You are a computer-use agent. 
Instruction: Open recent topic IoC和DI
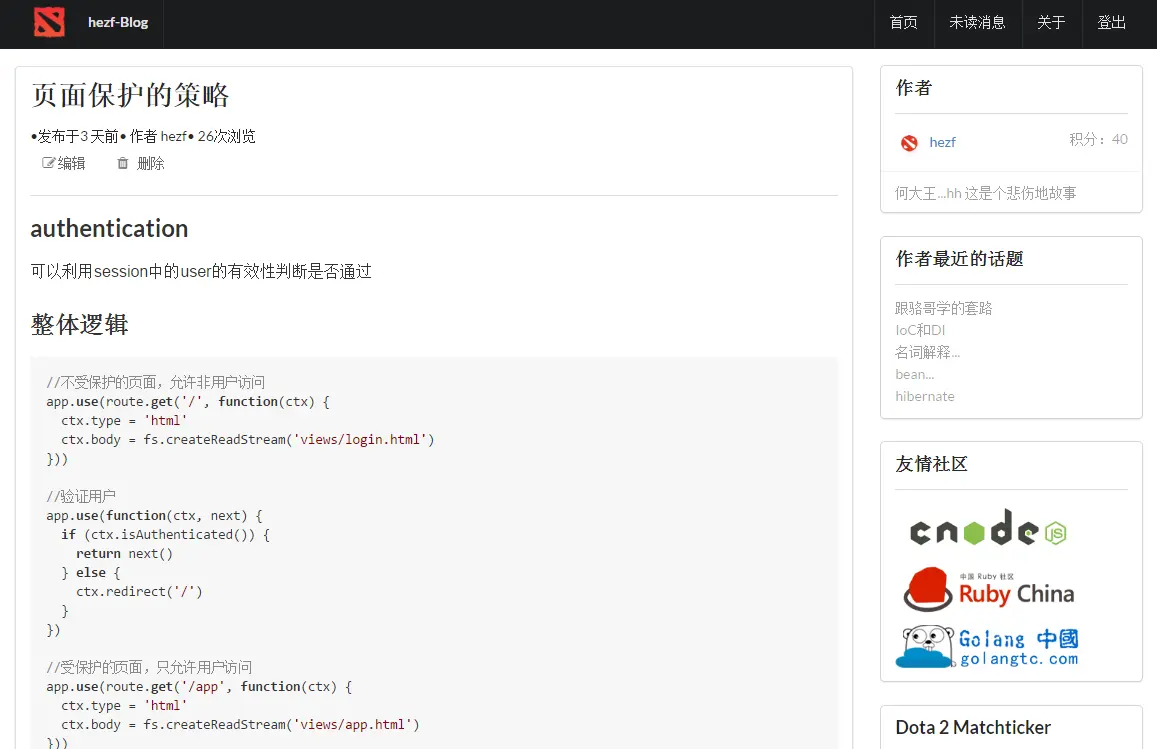click(920, 331)
